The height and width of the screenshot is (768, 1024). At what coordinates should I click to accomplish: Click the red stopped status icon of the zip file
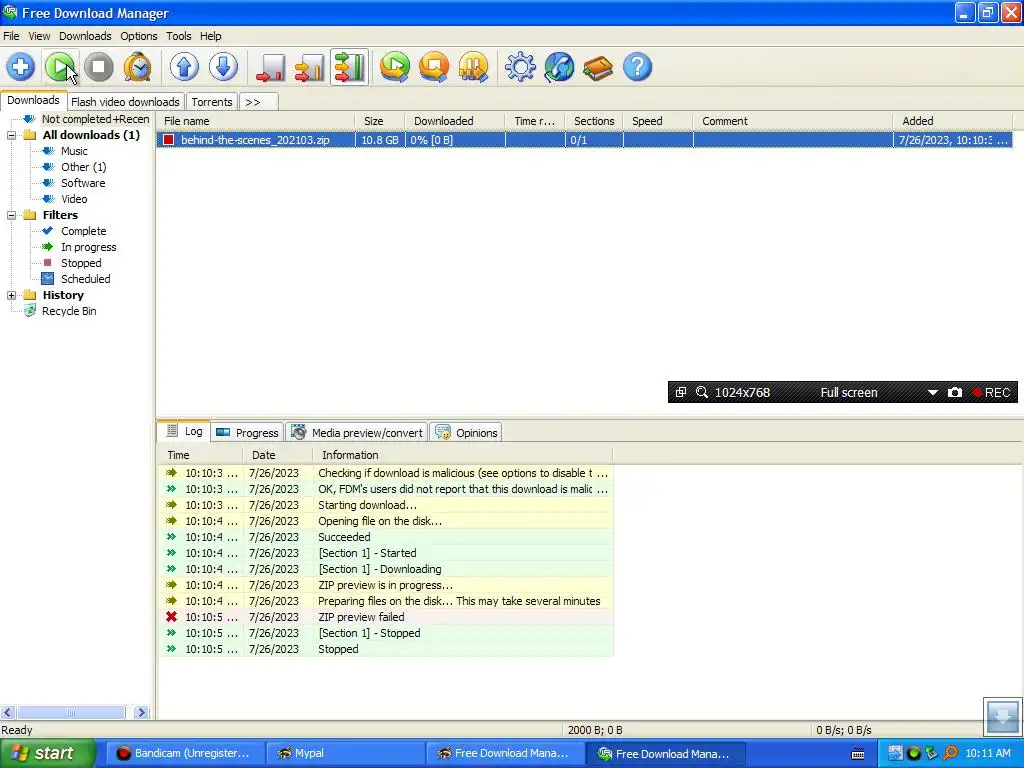pos(168,140)
